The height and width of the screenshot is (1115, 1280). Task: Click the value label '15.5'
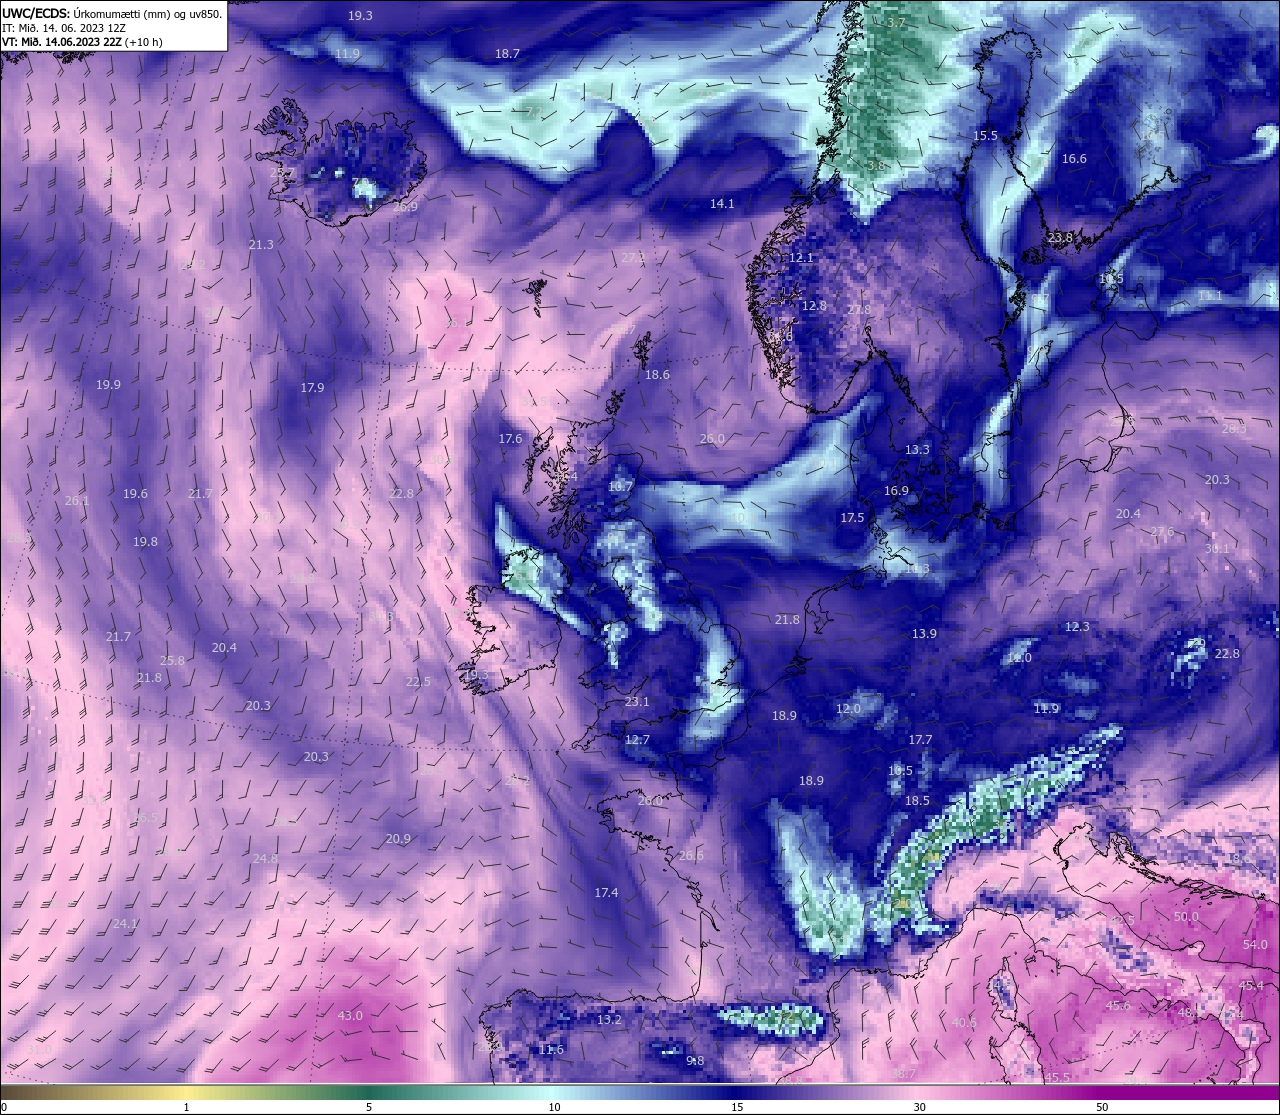coord(985,136)
